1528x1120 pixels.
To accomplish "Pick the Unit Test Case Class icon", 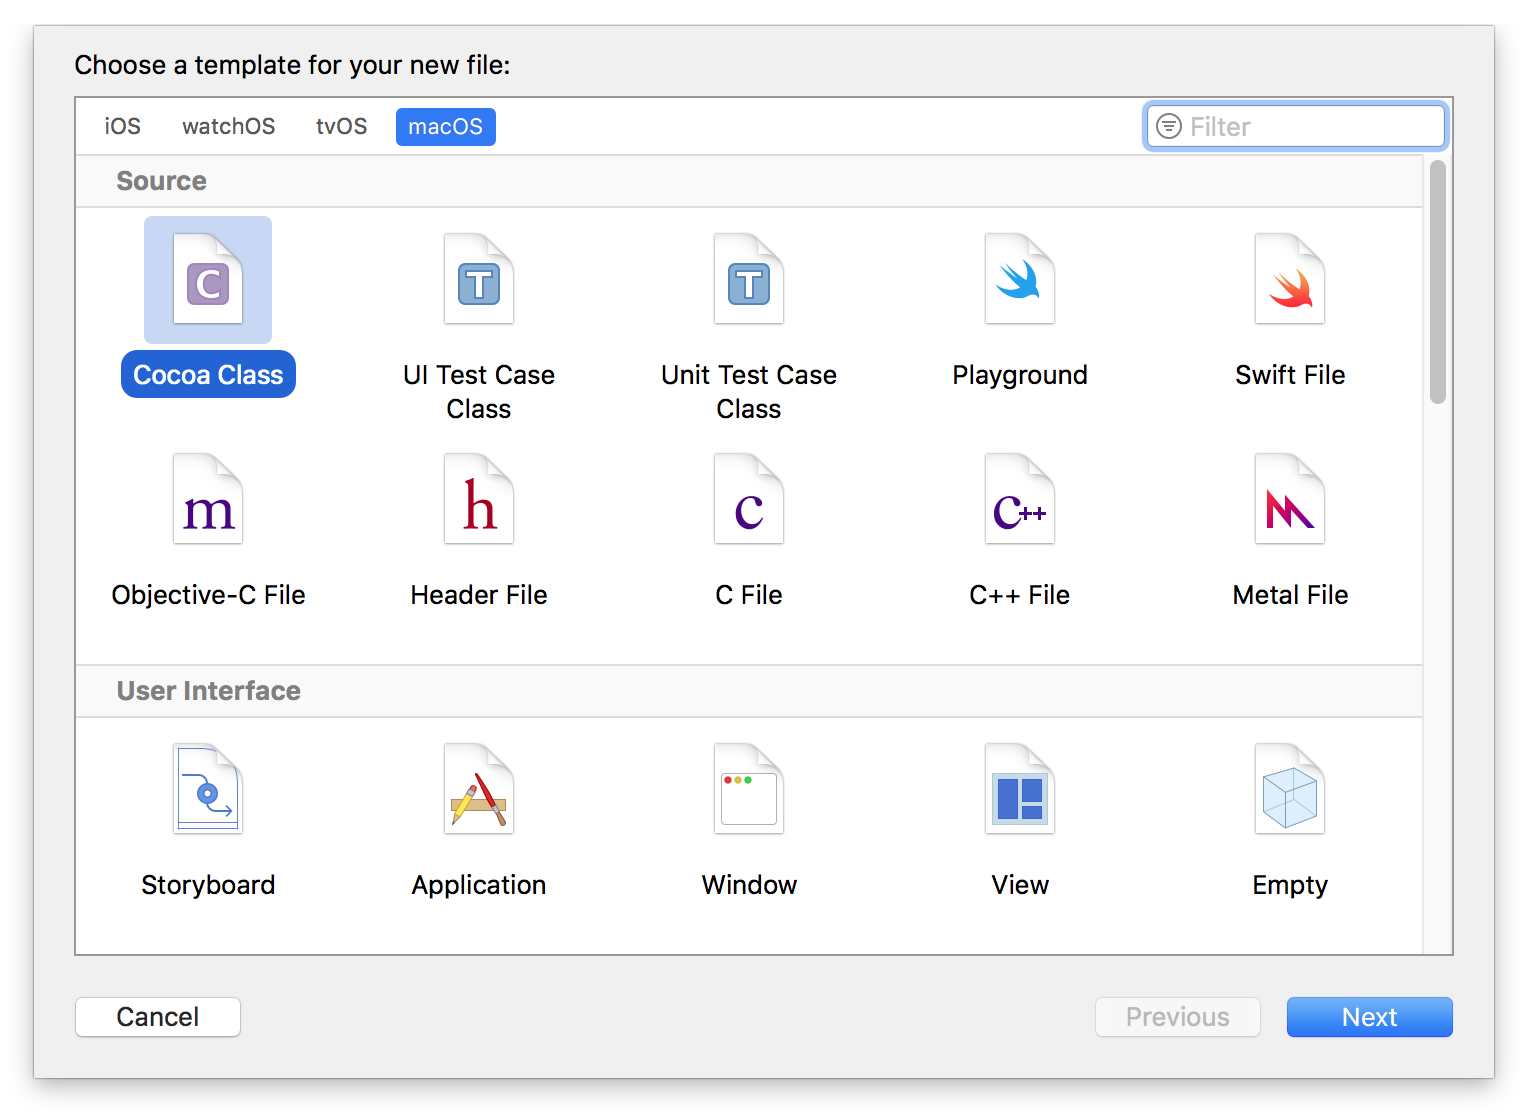I will (x=749, y=279).
